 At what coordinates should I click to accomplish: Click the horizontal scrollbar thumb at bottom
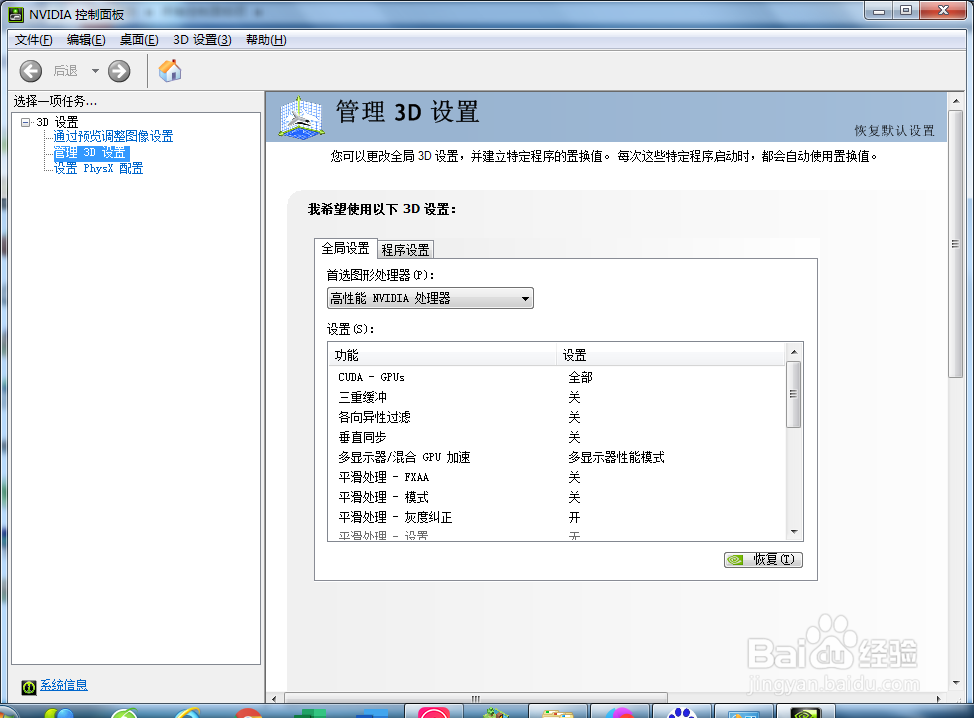(476, 698)
